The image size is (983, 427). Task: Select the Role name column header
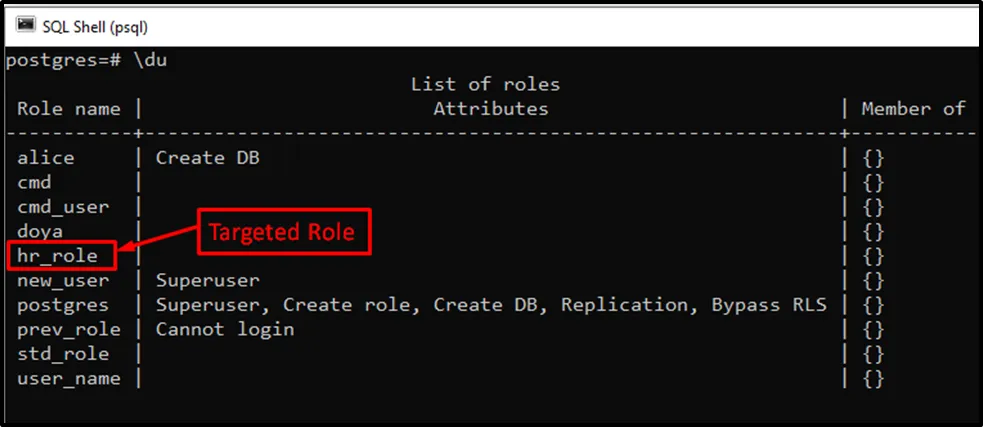(x=69, y=108)
